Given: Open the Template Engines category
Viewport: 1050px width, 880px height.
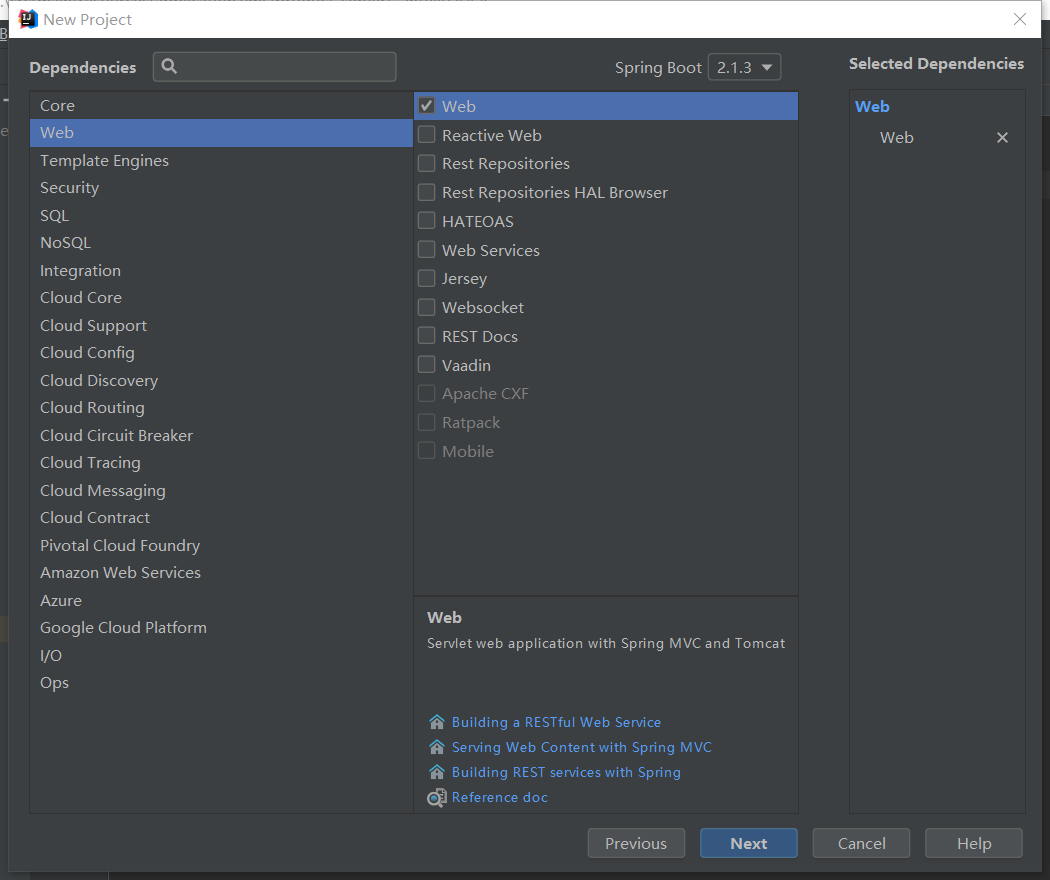Looking at the screenshot, I should click(x=221, y=161).
